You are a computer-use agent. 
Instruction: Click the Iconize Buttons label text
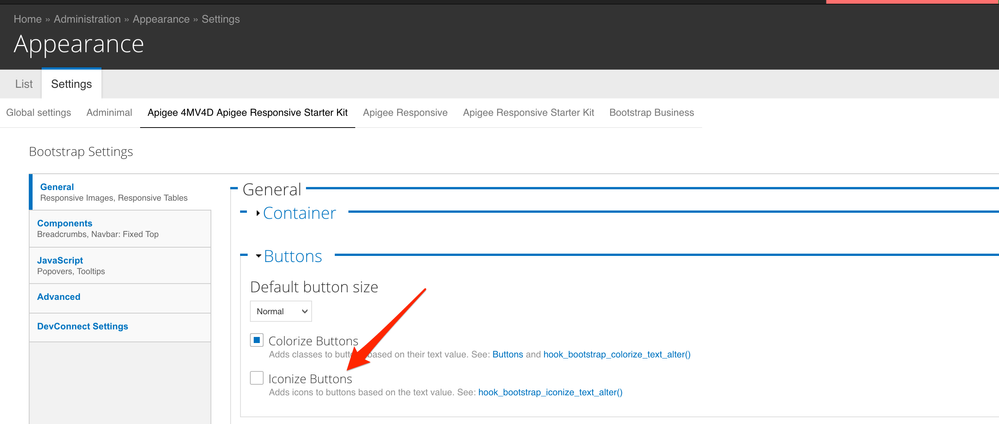[x=310, y=379]
